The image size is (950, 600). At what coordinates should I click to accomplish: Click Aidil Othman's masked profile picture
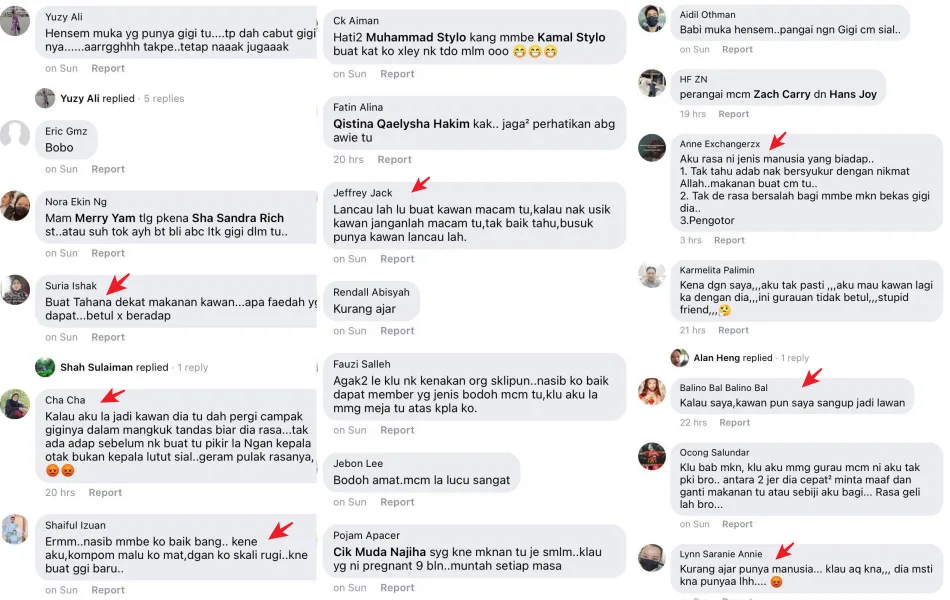point(652,18)
